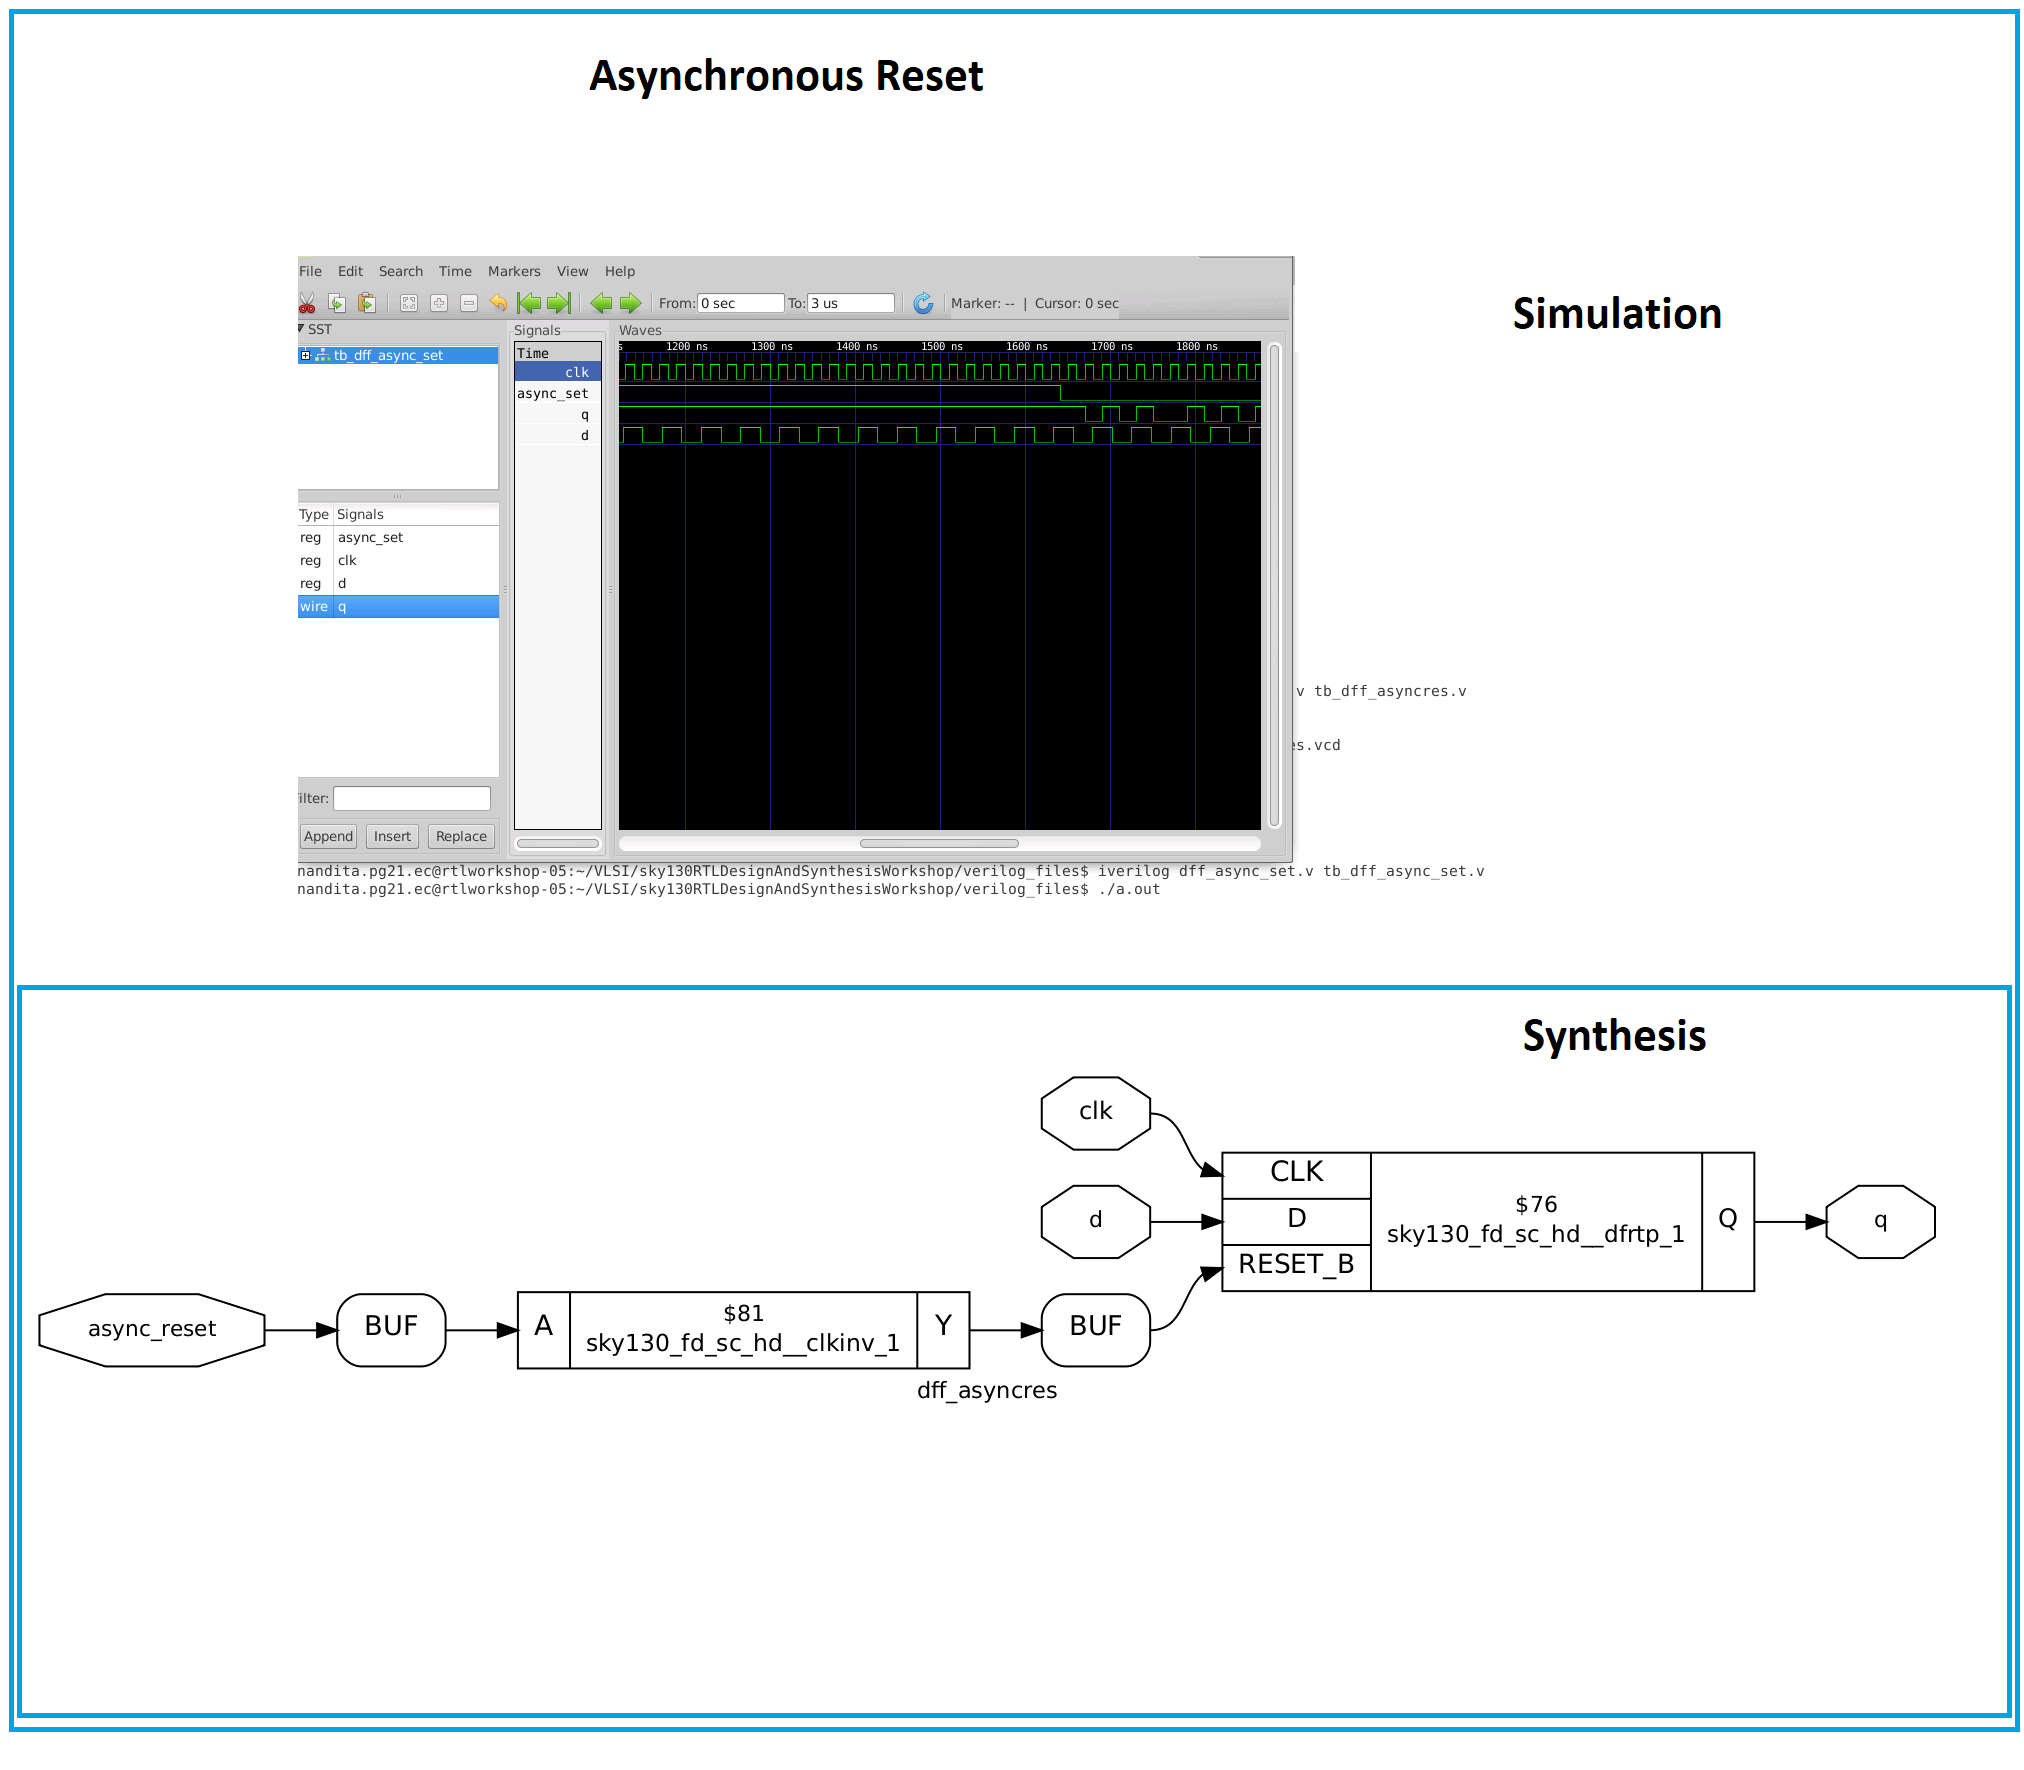Click the Filter input field

click(411, 797)
